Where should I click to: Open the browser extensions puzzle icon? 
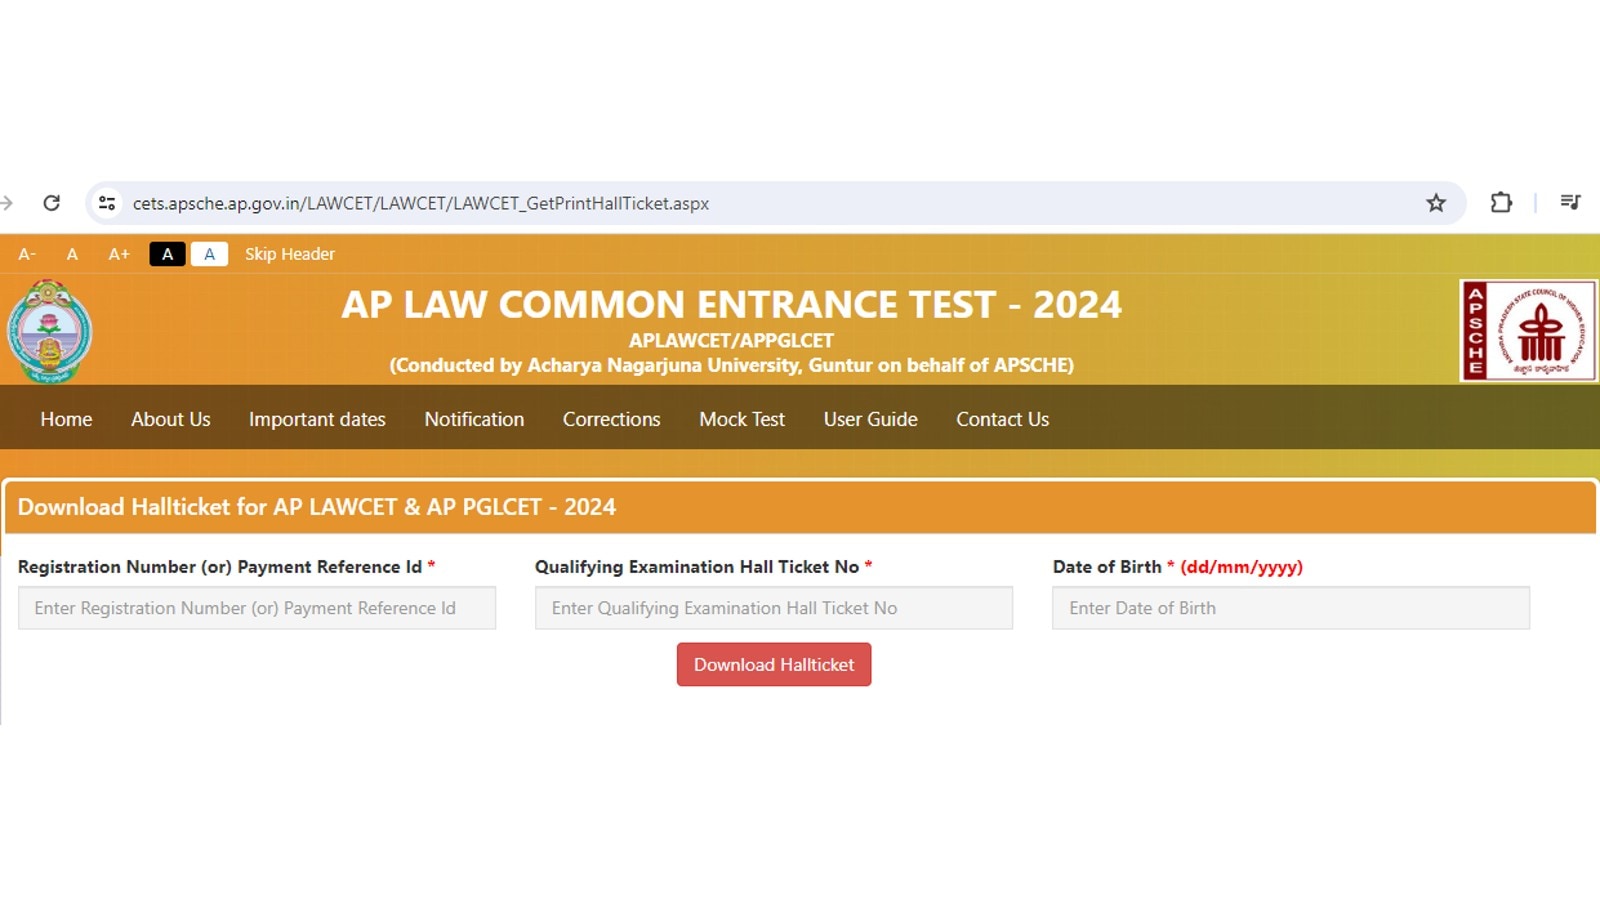click(1501, 203)
